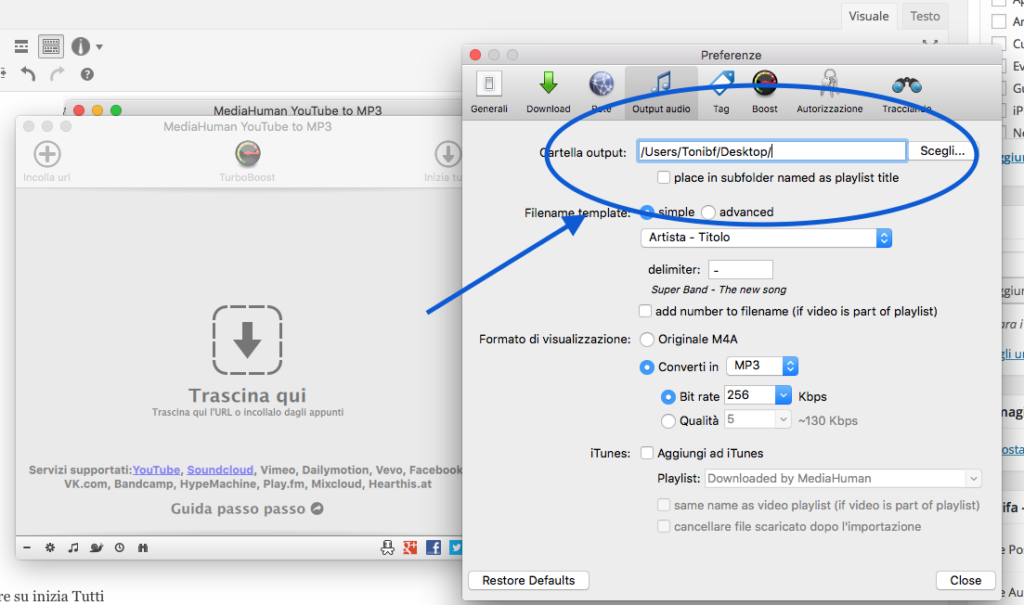Image resolution: width=1024 pixels, height=605 pixels.
Task: Click the top-hat mascot icon in bottom bar
Action: [x=387, y=548]
